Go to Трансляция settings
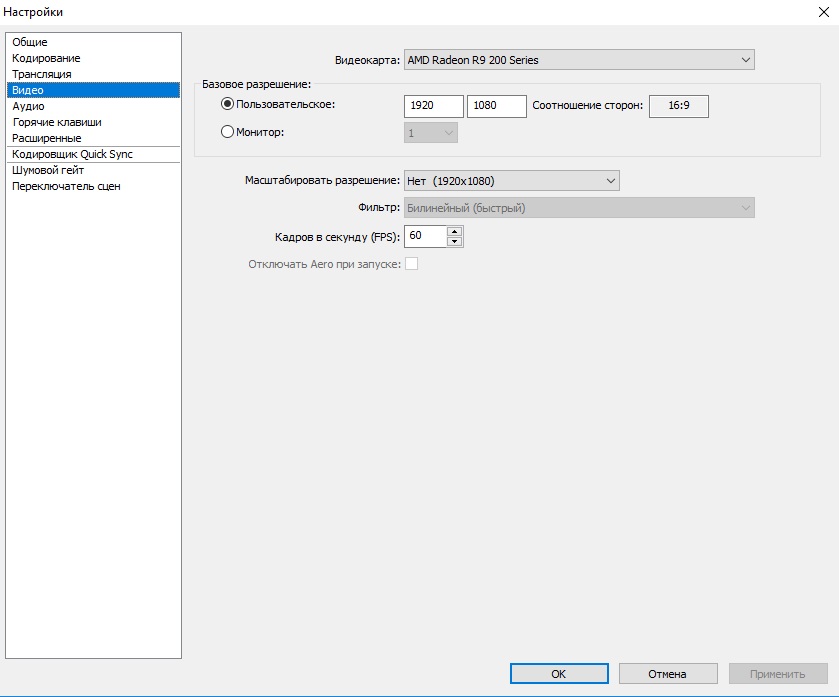The image size is (839, 697). [x=42, y=74]
